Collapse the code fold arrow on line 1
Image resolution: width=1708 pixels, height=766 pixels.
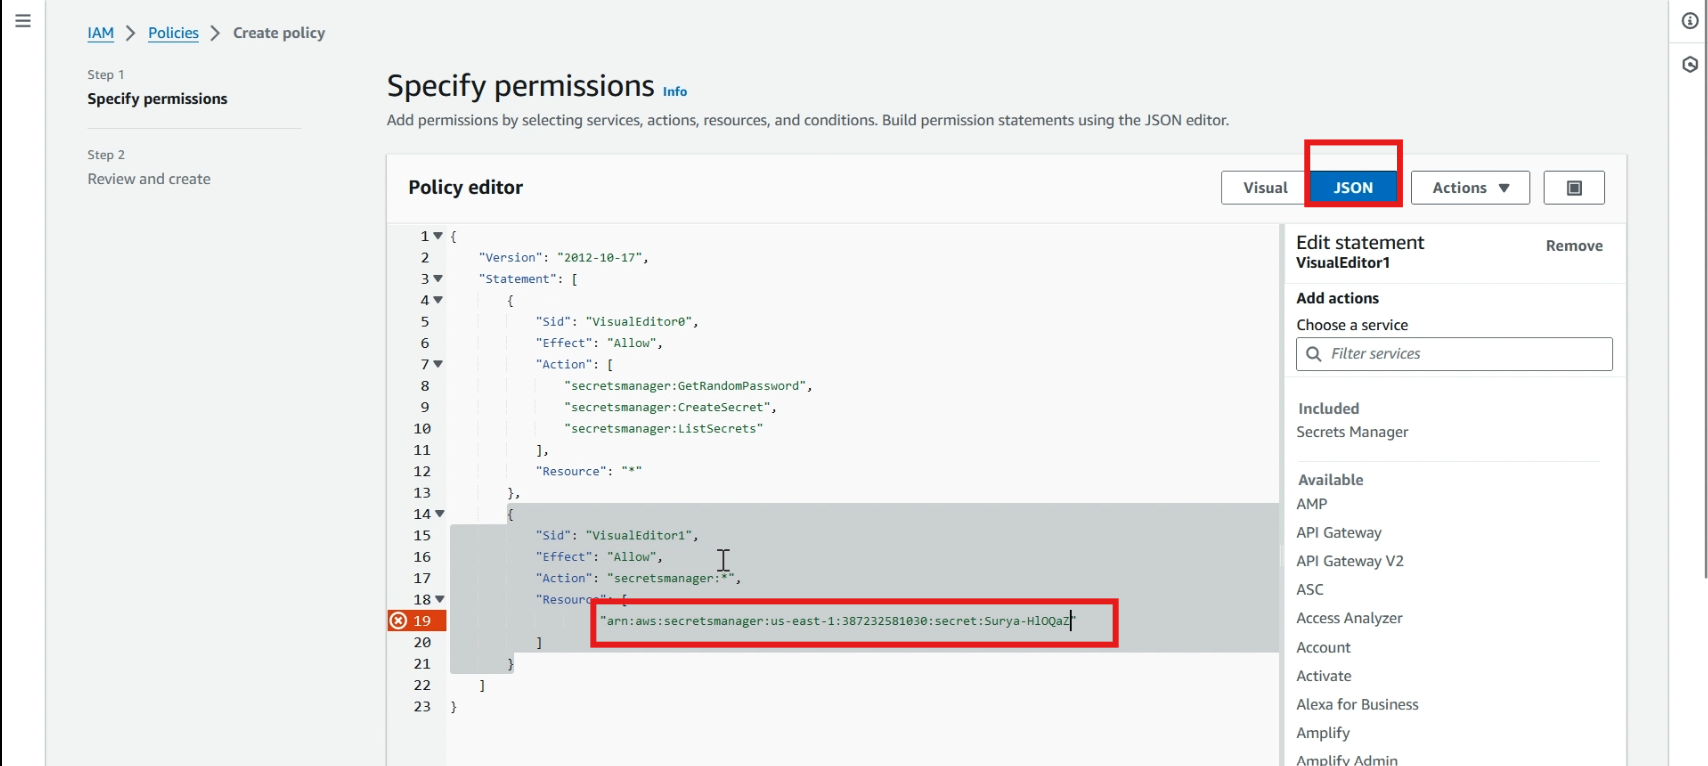pos(438,236)
